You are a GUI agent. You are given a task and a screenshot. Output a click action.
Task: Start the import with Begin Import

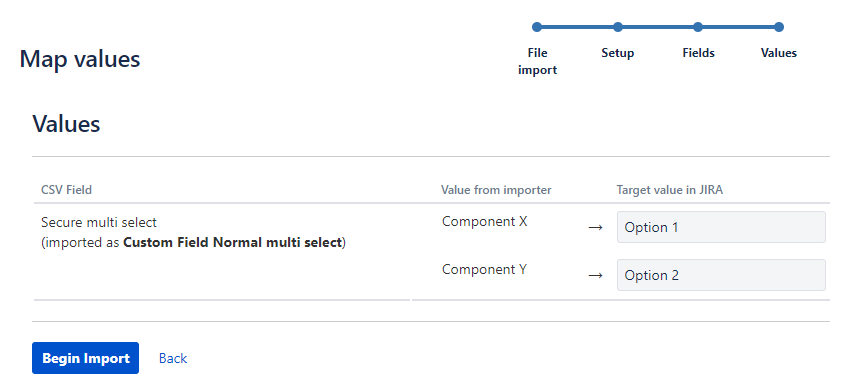(x=85, y=358)
